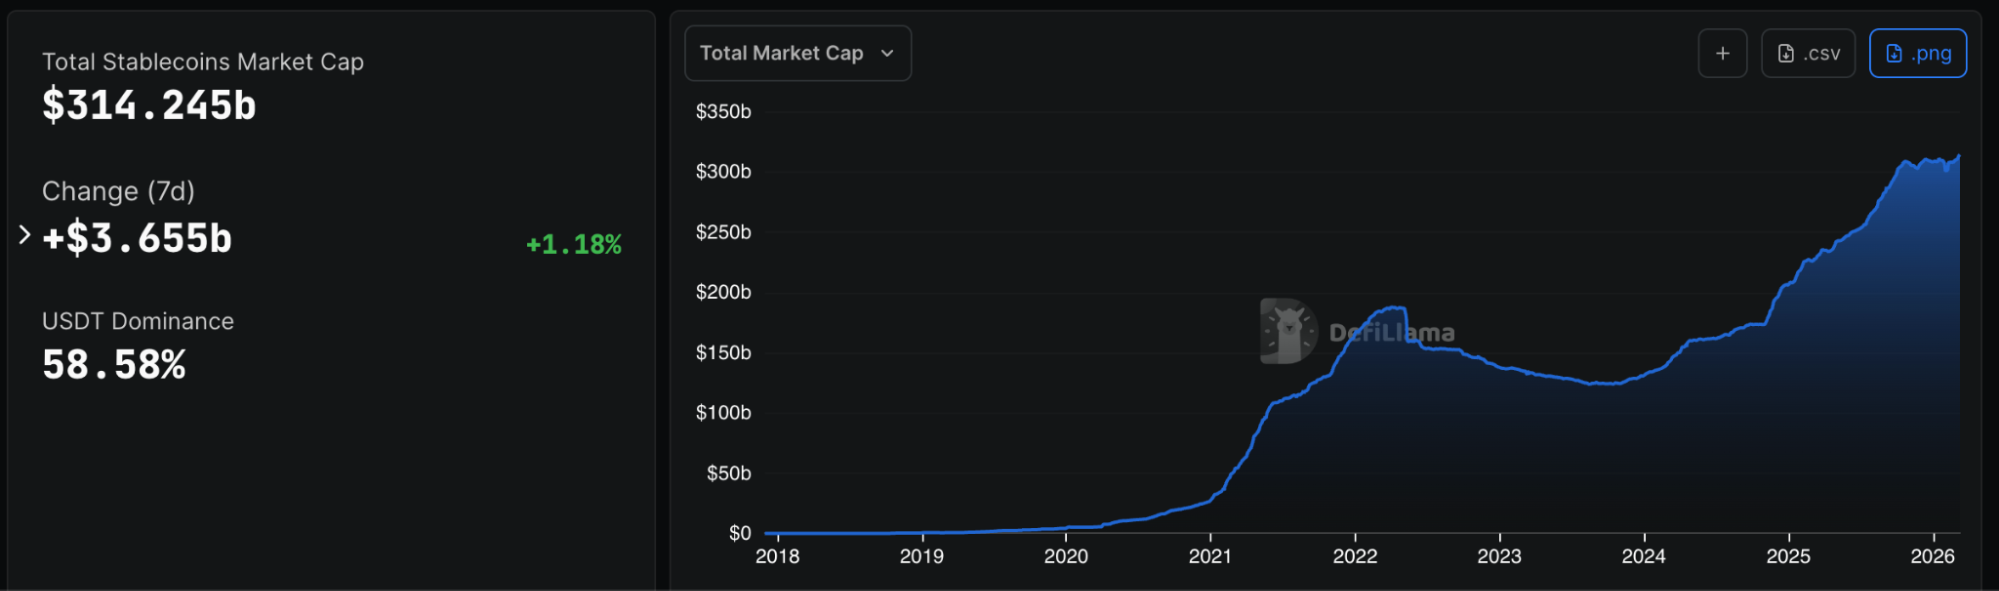1999x591 pixels.
Task: Click the chevron arrow beside Total Market Cap
Action: [887, 54]
